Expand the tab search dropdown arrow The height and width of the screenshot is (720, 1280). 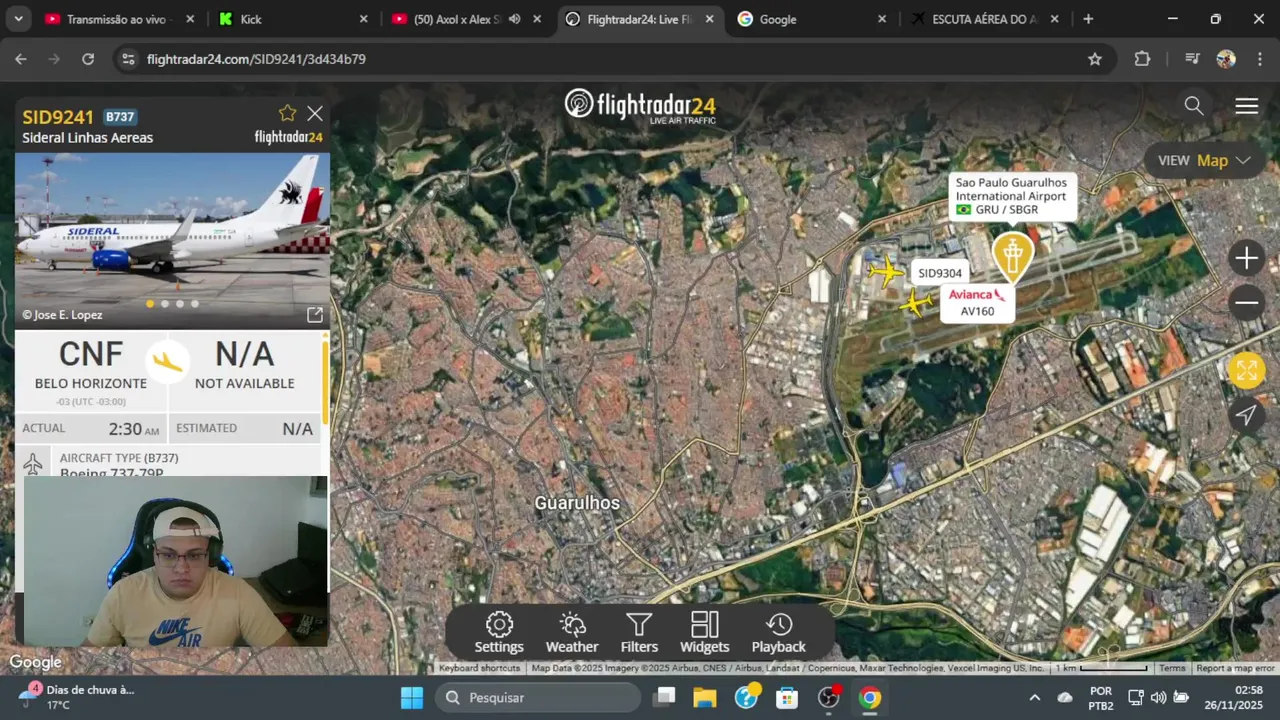(19, 19)
